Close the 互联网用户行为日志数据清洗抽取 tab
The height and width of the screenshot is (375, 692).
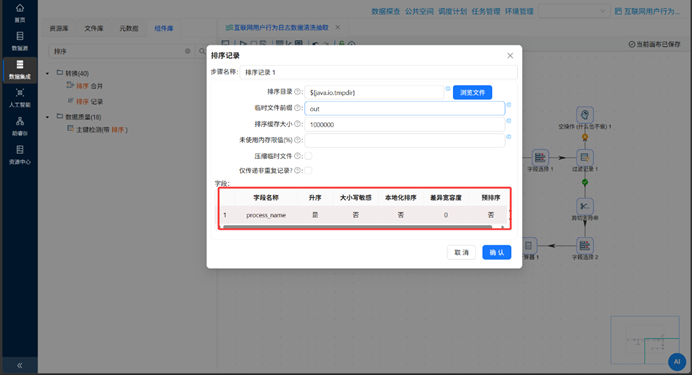pyautogui.click(x=338, y=27)
